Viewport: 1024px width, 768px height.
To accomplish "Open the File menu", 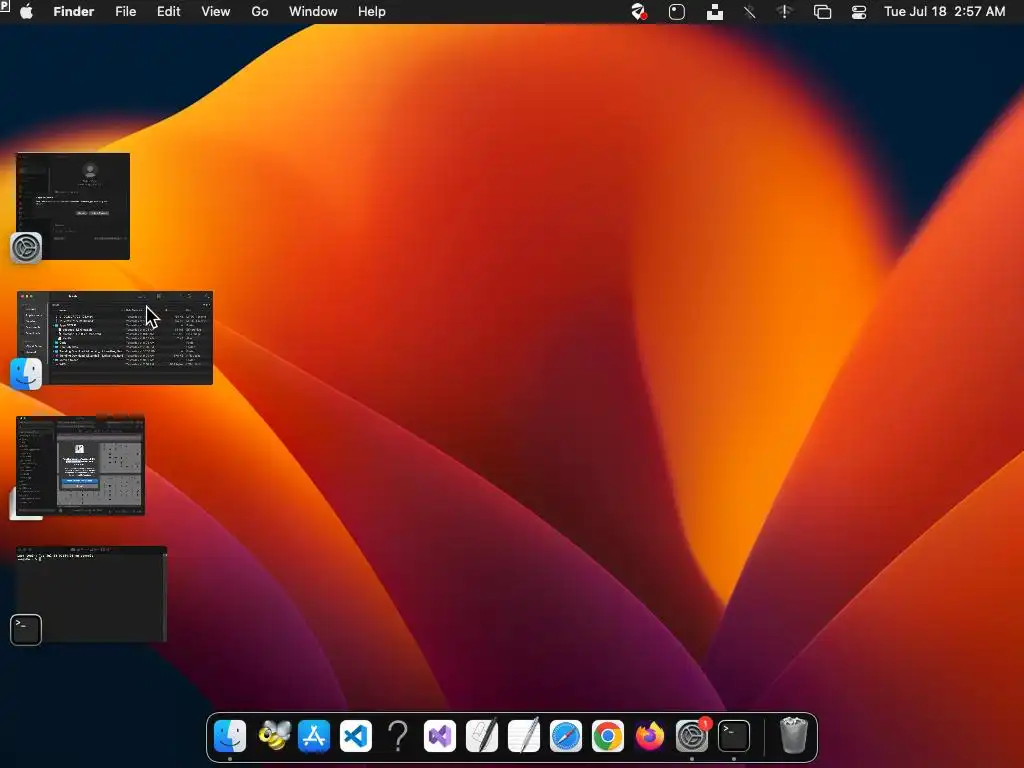I will [x=125, y=12].
